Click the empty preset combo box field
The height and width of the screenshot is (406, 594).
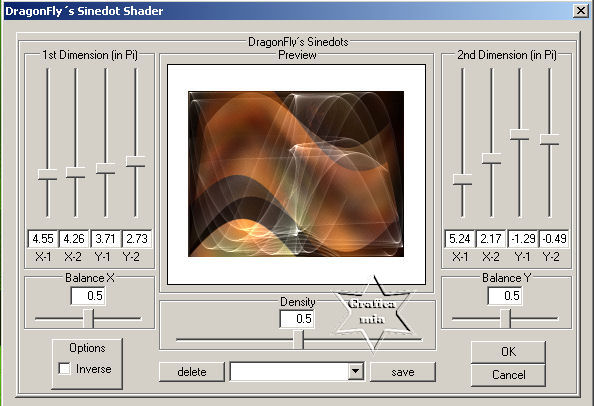289,372
